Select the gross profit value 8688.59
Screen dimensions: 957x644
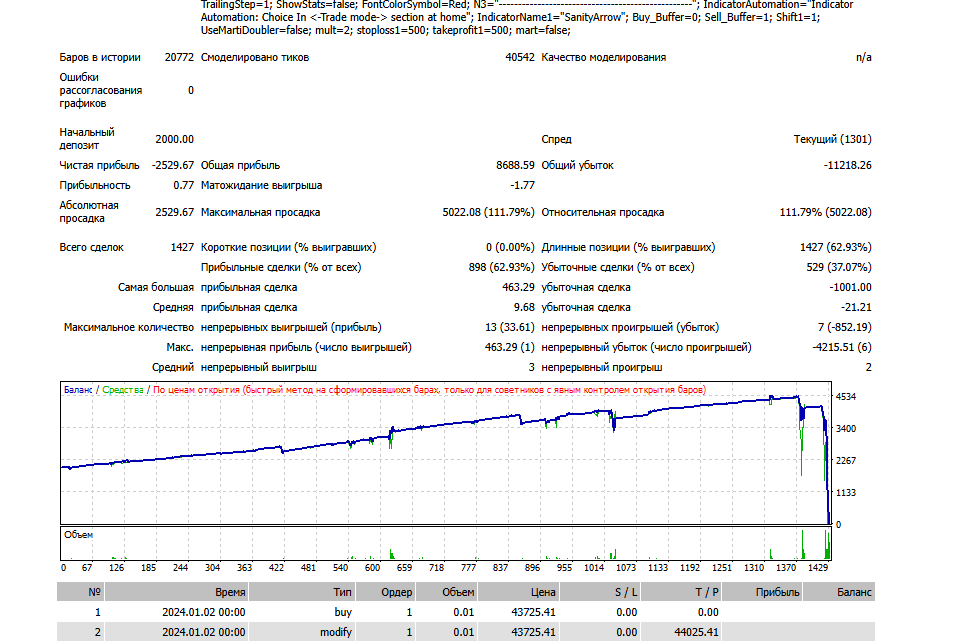pyautogui.click(x=515, y=165)
